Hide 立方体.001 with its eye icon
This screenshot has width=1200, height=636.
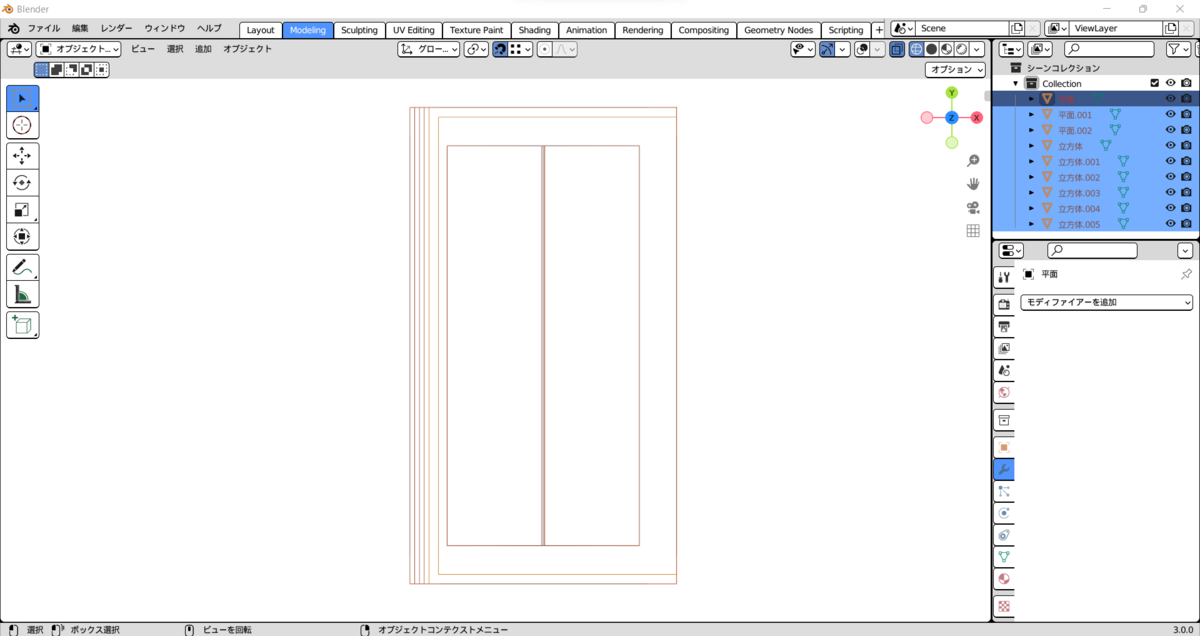(1171, 162)
